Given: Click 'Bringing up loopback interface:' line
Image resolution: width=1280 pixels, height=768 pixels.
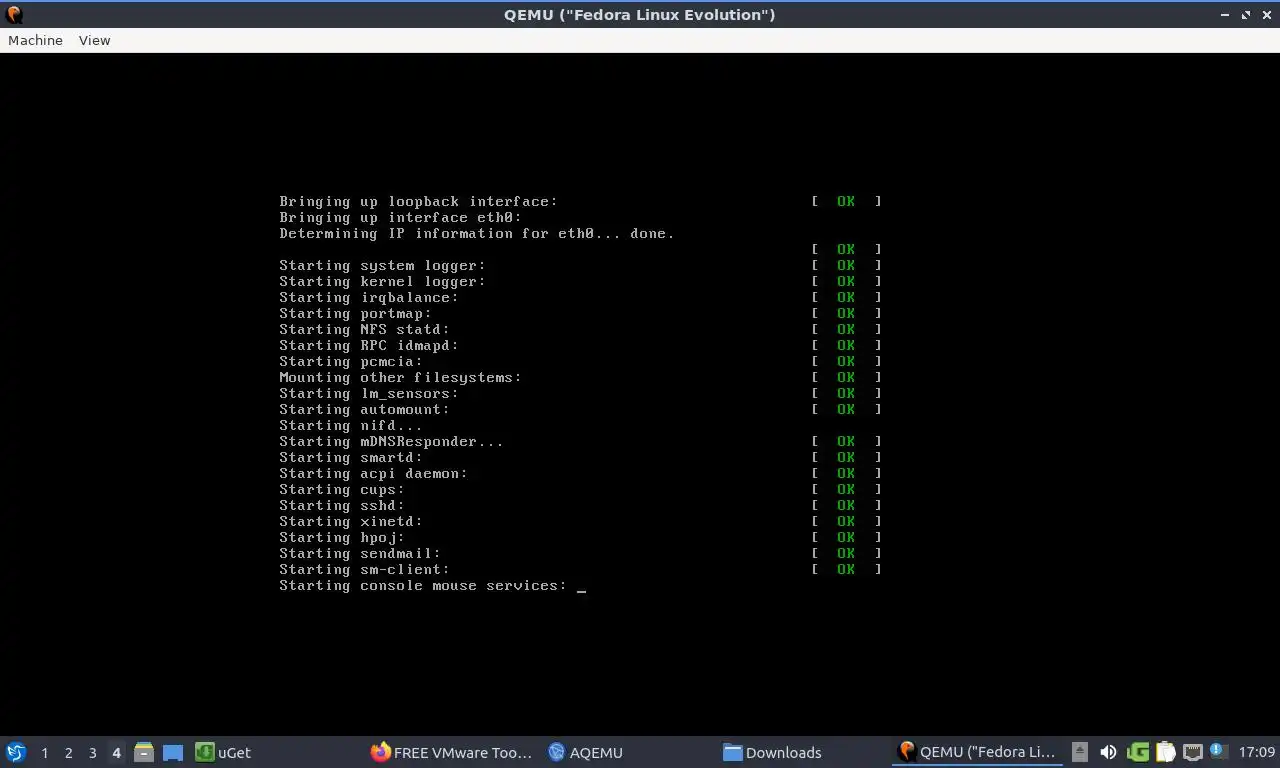Looking at the screenshot, I should (418, 201).
